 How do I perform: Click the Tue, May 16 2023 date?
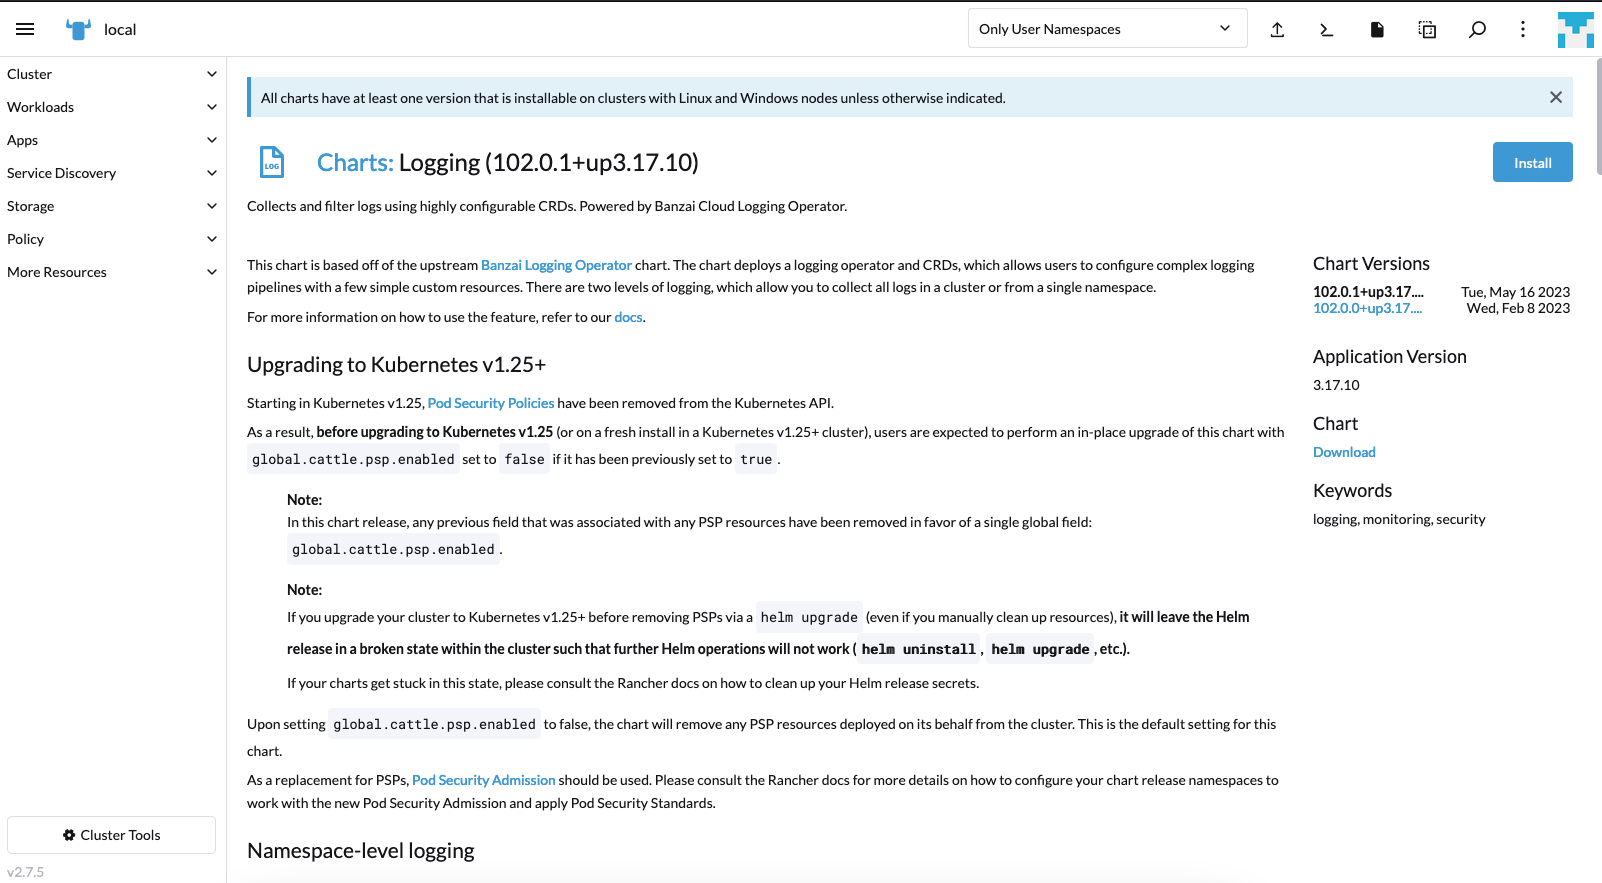pos(1515,292)
